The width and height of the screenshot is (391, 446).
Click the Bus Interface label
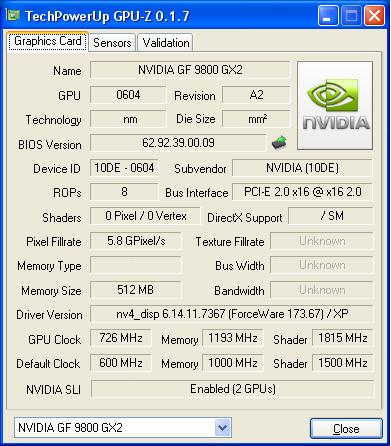[197, 193]
